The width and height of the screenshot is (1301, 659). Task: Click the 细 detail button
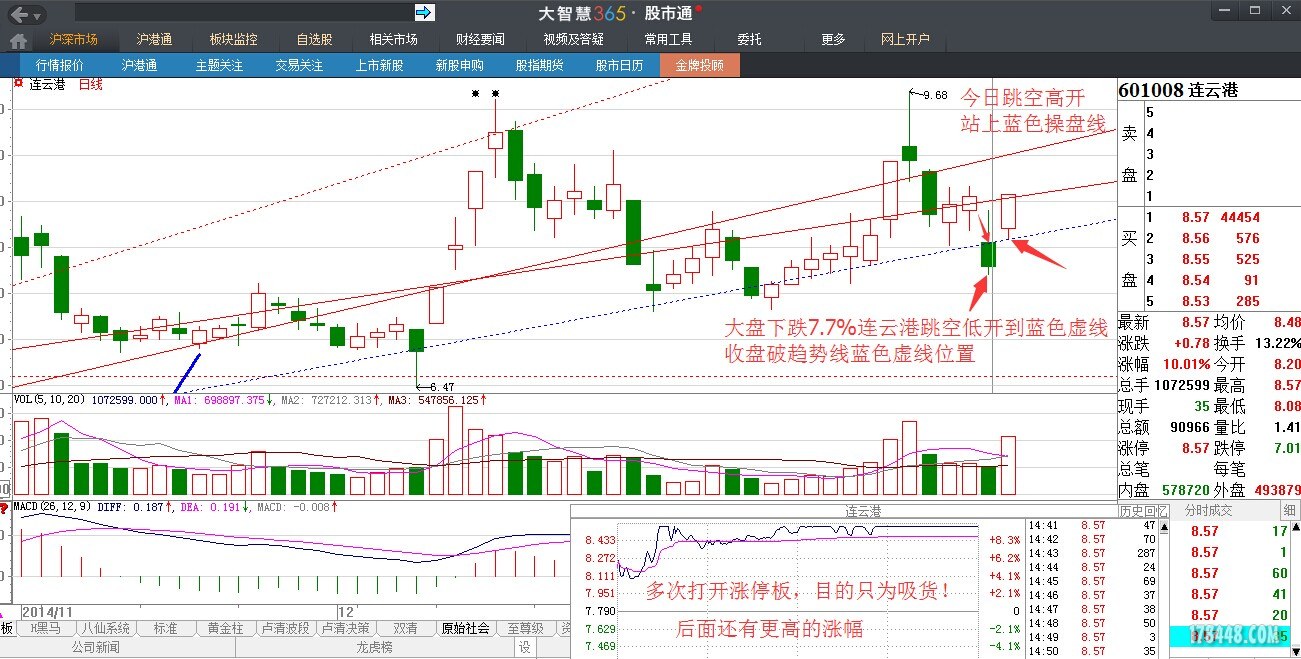[x=1289, y=511]
